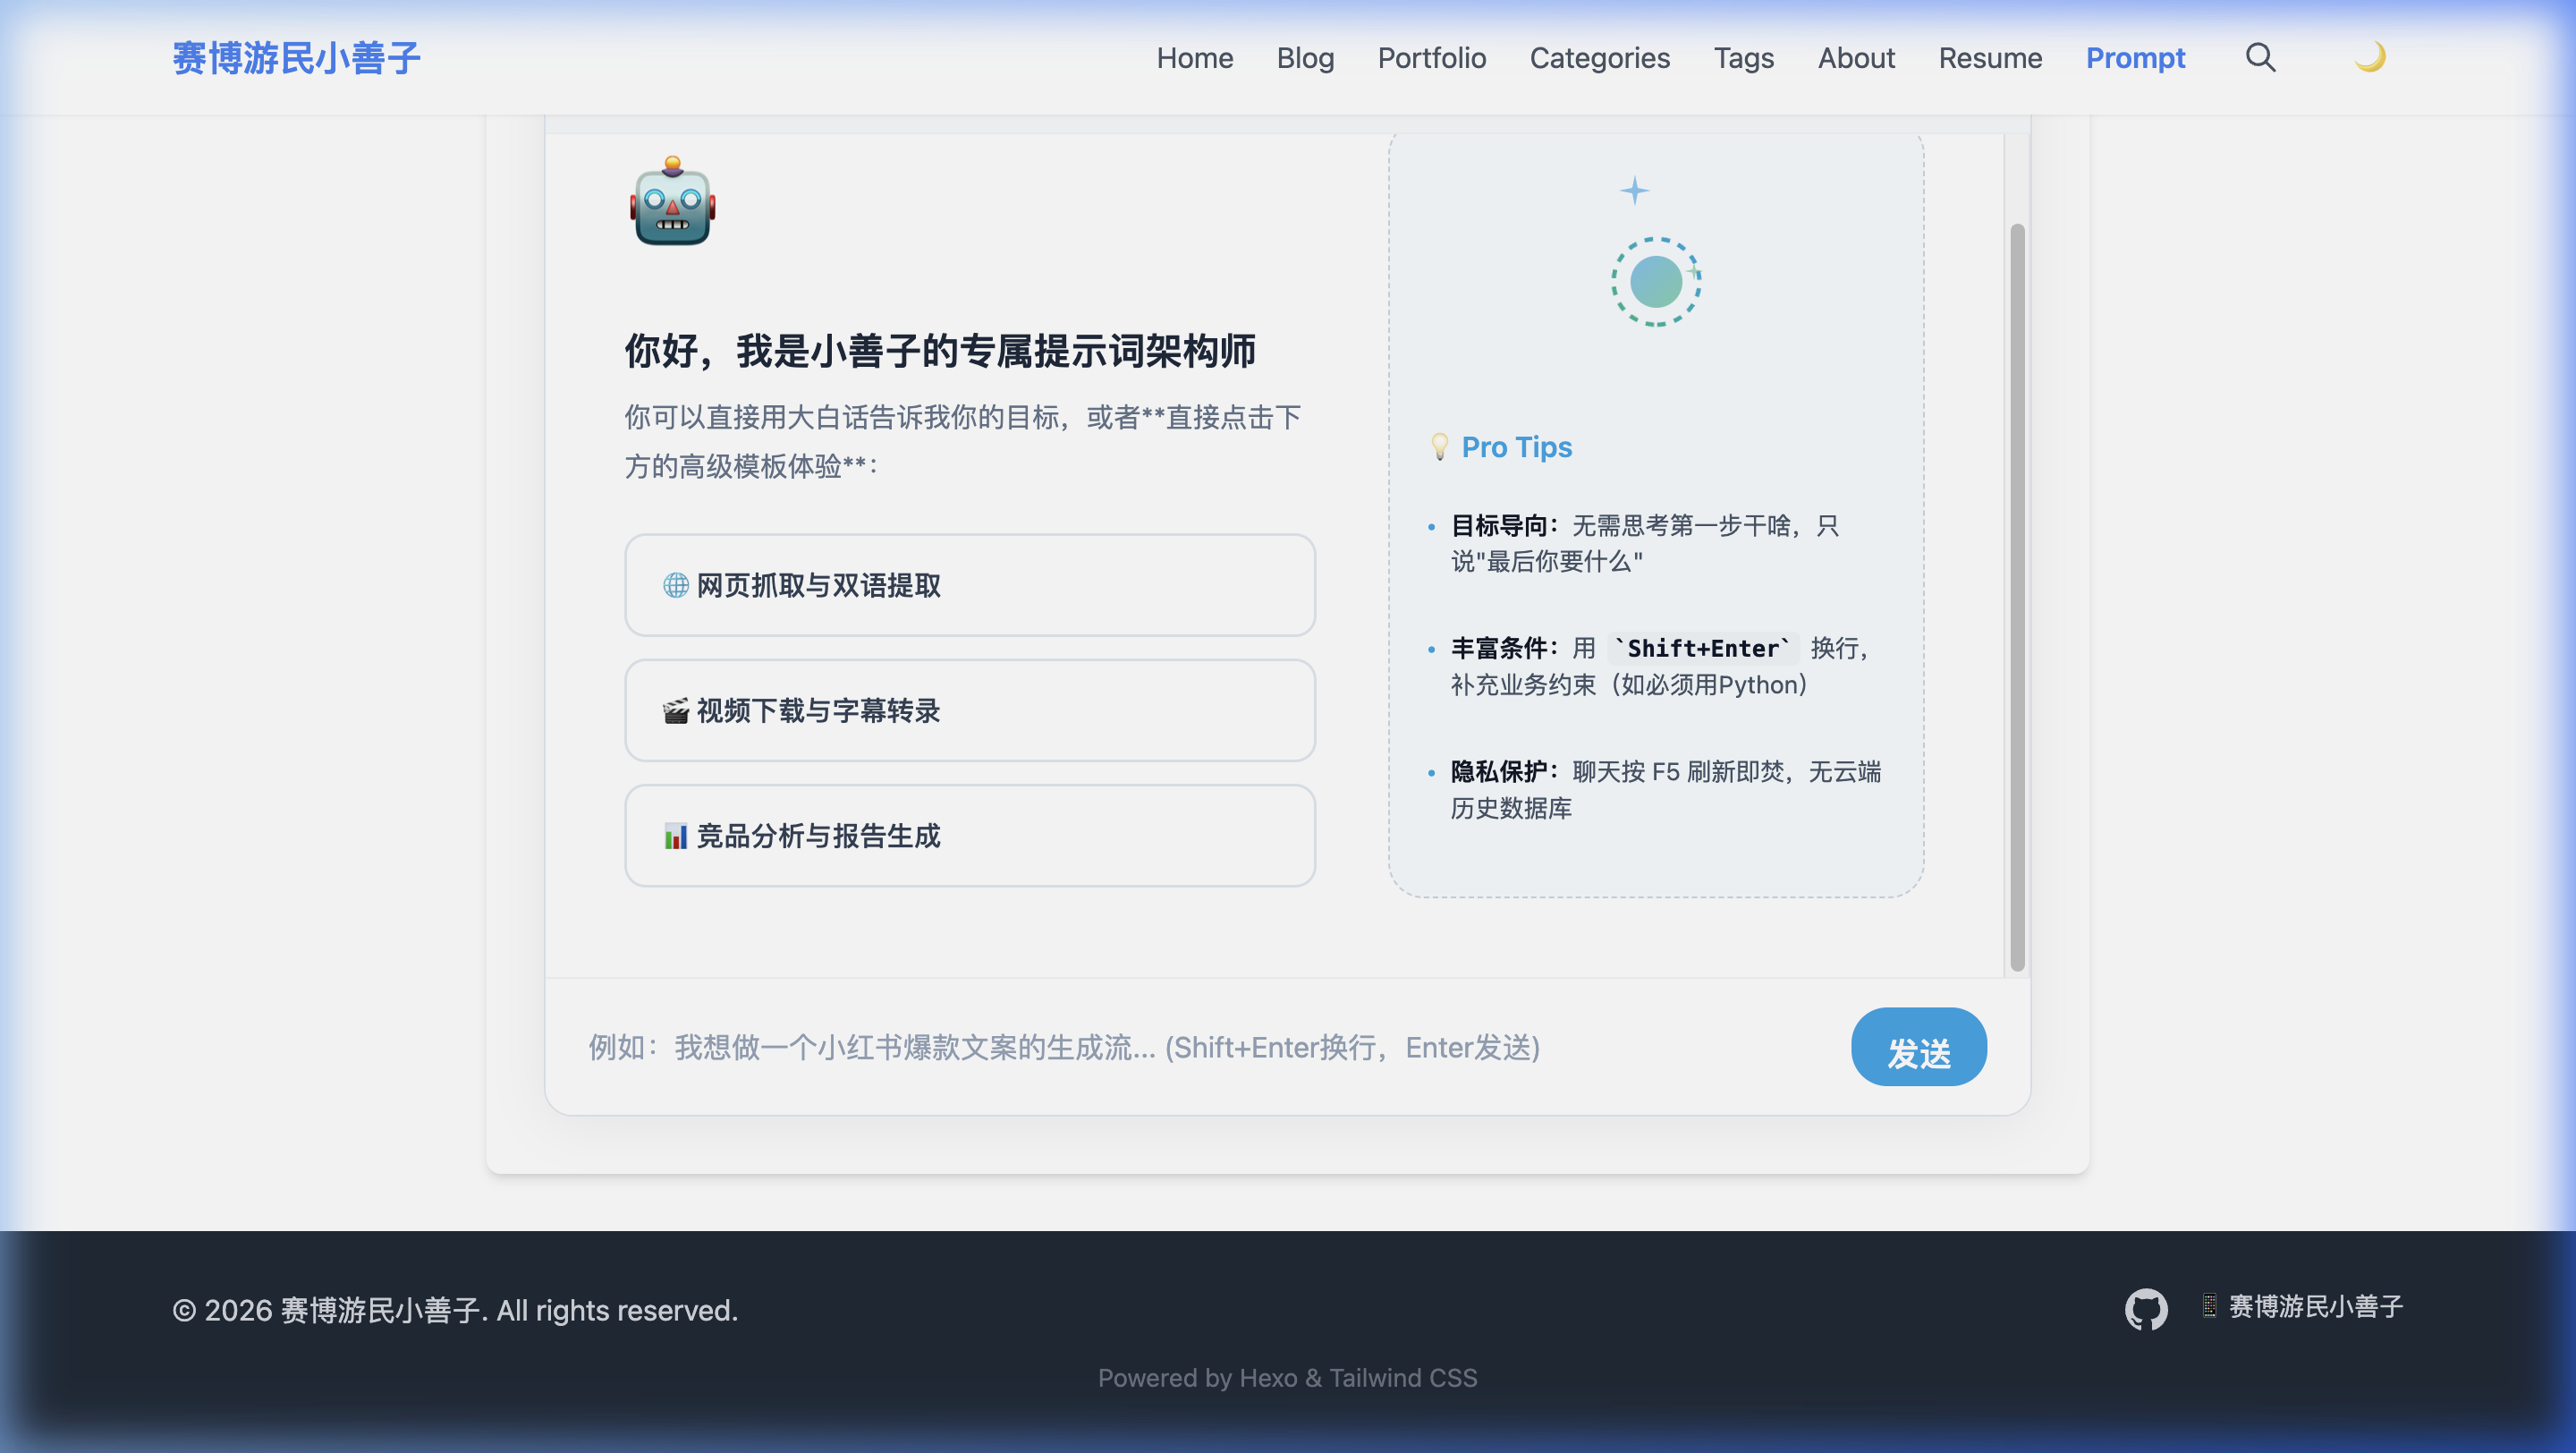Click the bar chart icon on the analysis template
The width and height of the screenshot is (2576, 1453).
click(x=674, y=836)
